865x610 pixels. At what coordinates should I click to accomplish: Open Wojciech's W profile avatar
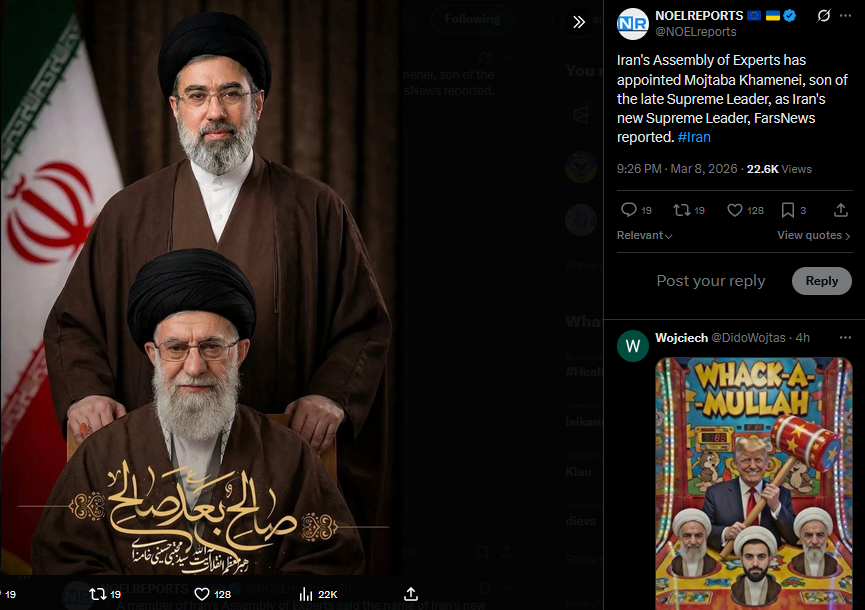pos(633,346)
